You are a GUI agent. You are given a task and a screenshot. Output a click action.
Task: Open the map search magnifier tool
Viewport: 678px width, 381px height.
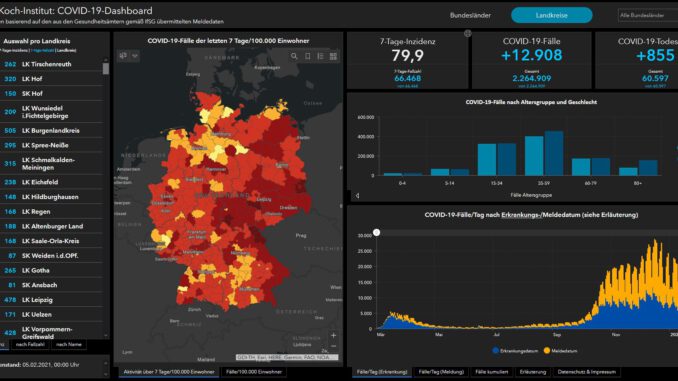(294, 56)
